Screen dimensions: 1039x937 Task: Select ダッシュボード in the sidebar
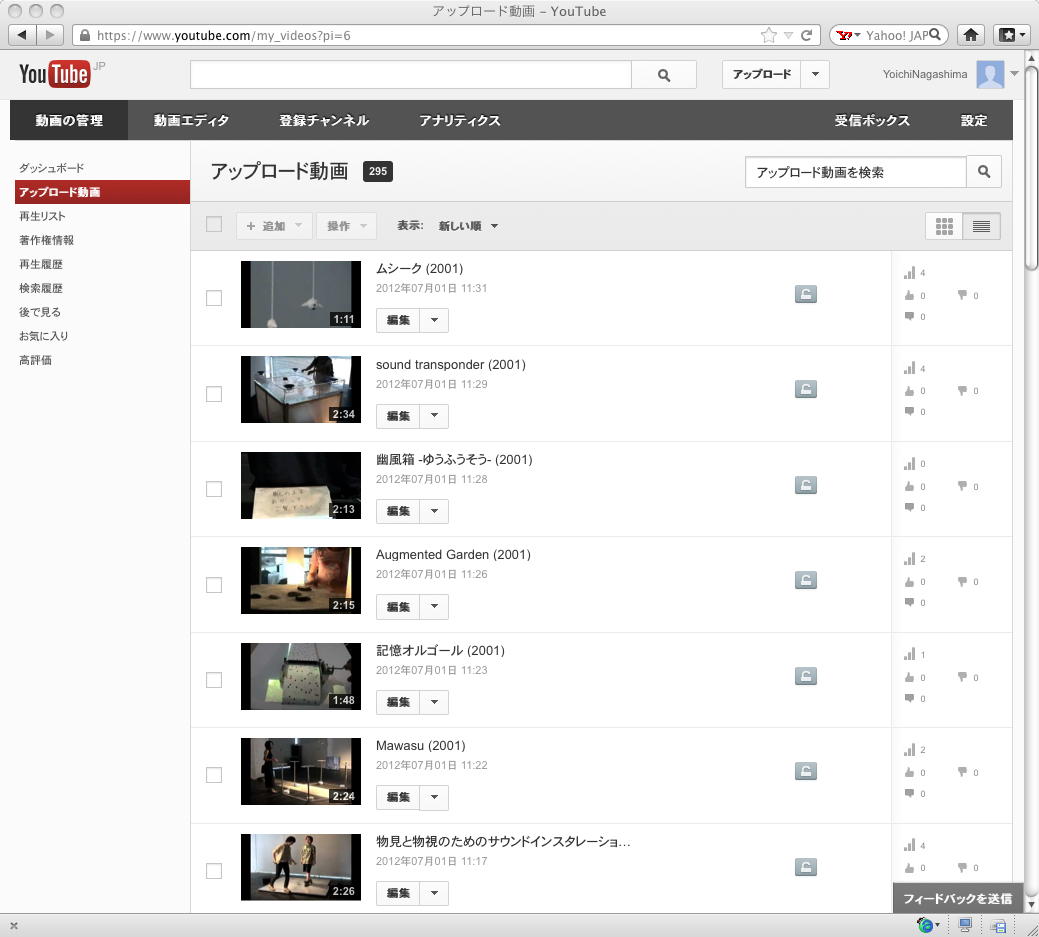[52, 168]
